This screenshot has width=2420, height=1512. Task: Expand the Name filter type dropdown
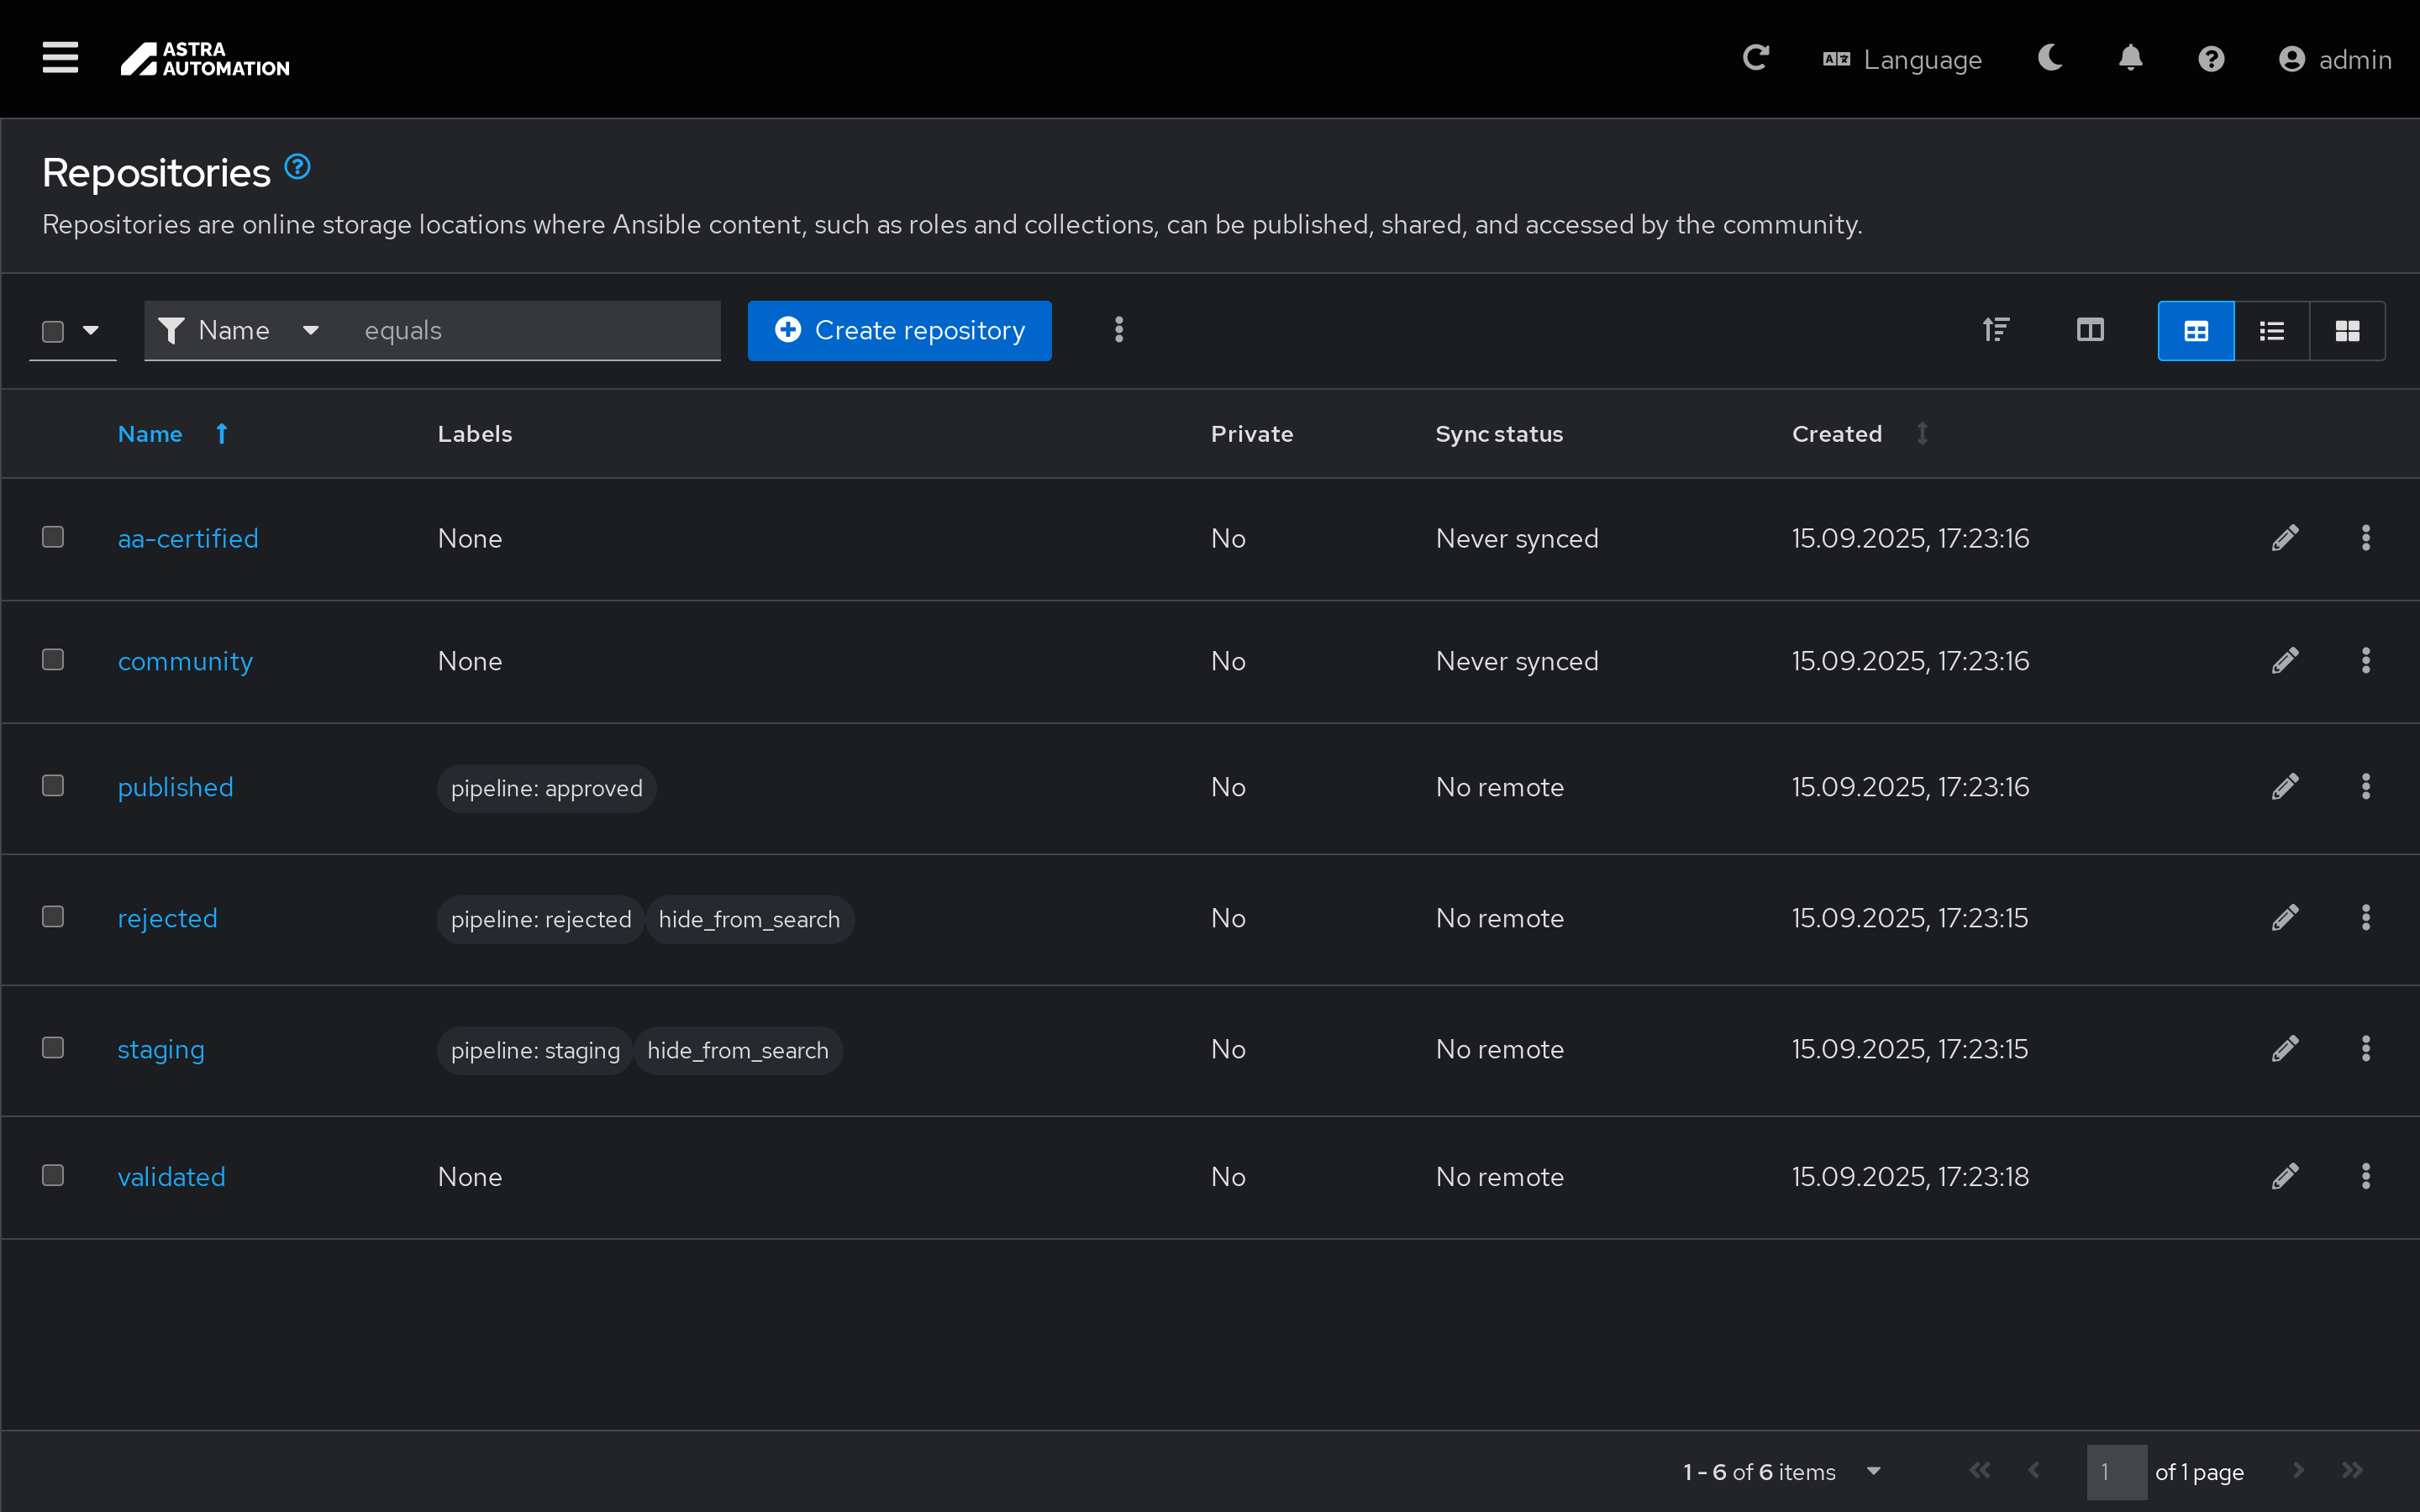point(240,331)
